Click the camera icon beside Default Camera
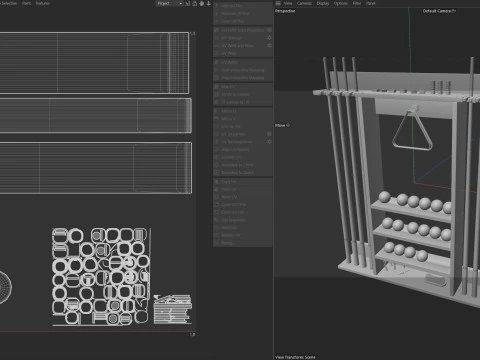Viewport: 480px width, 360px height. point(454,11)
